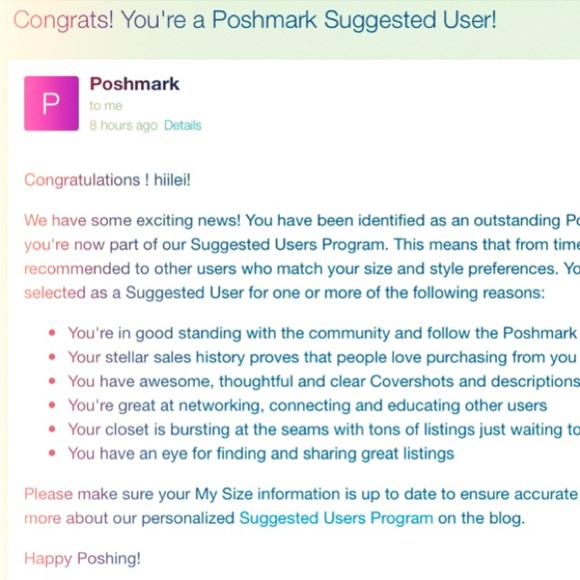Viewport: 580px width, 580px height.
Task: Click the 'awesome, thoughtful and clear Covershots' bullet
Action: 324,381
